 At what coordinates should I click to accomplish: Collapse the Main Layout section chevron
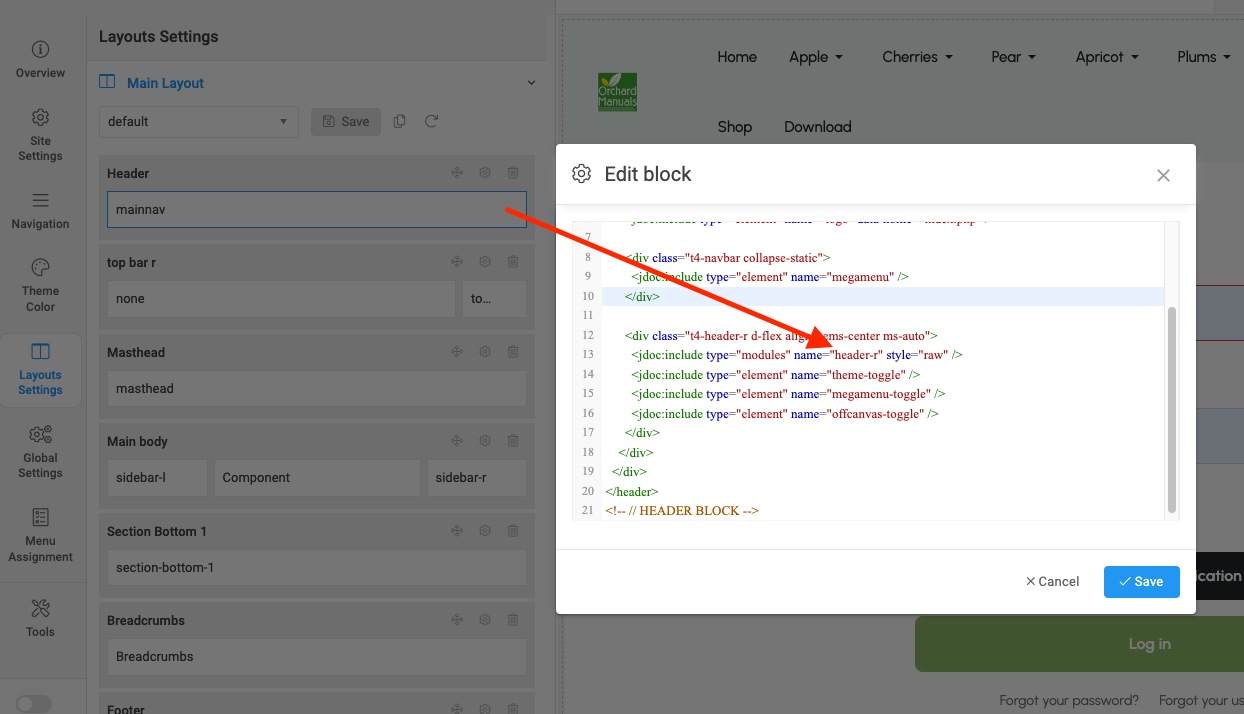click(x=531, y=83)
